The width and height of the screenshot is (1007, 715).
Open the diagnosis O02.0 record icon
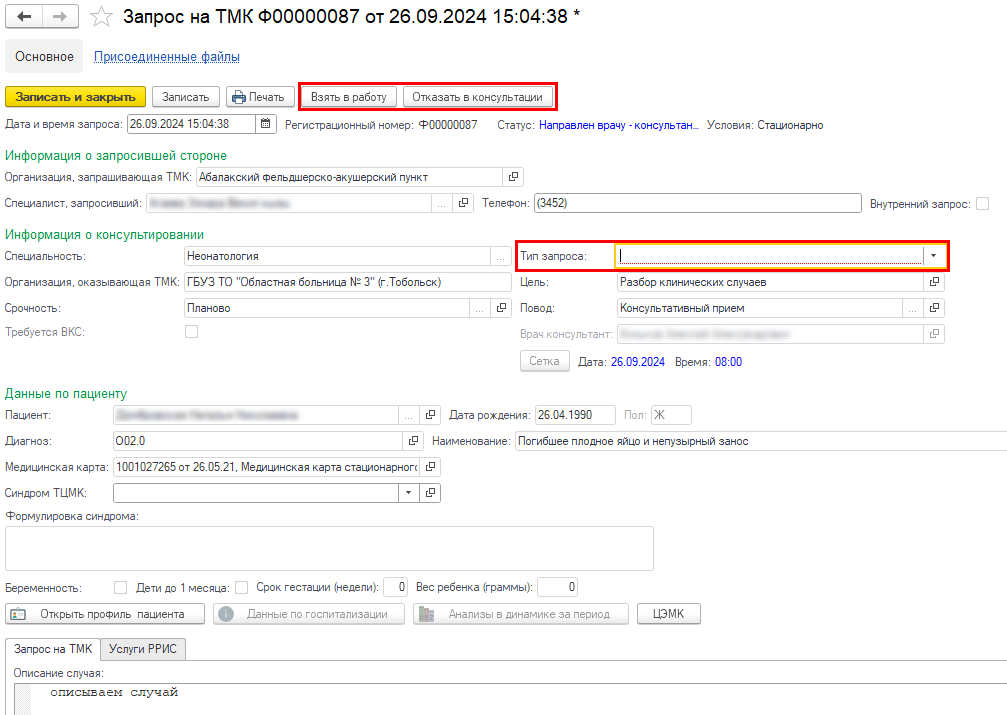(x=414, y=441)
